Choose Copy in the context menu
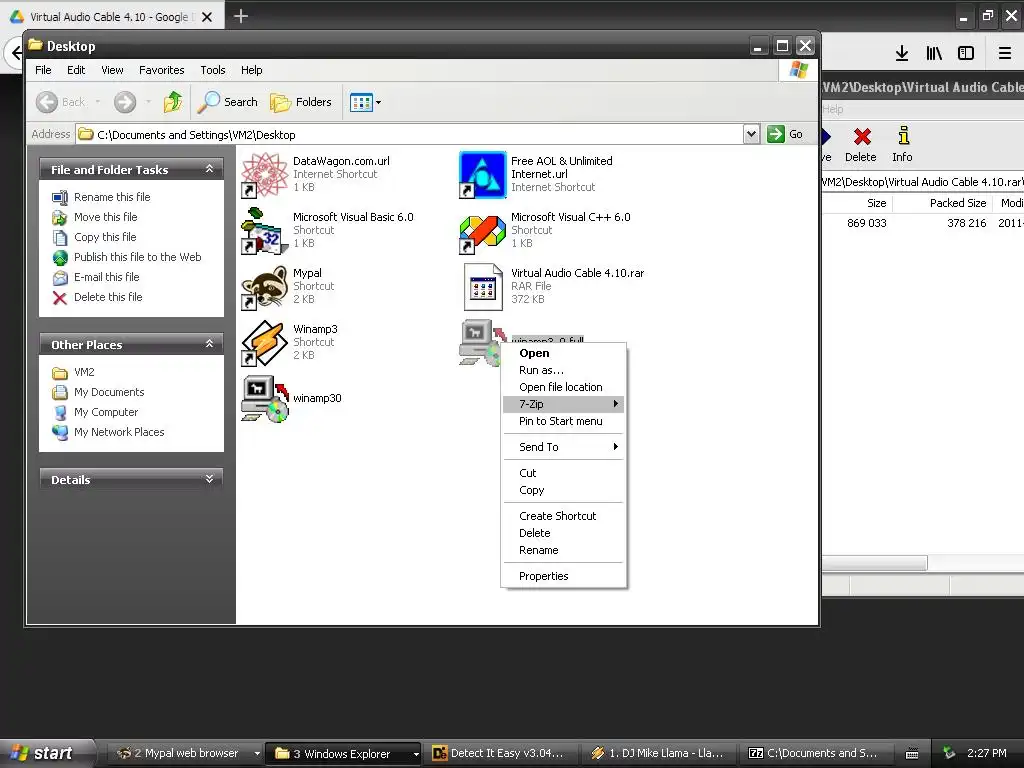 click(562, 490)
